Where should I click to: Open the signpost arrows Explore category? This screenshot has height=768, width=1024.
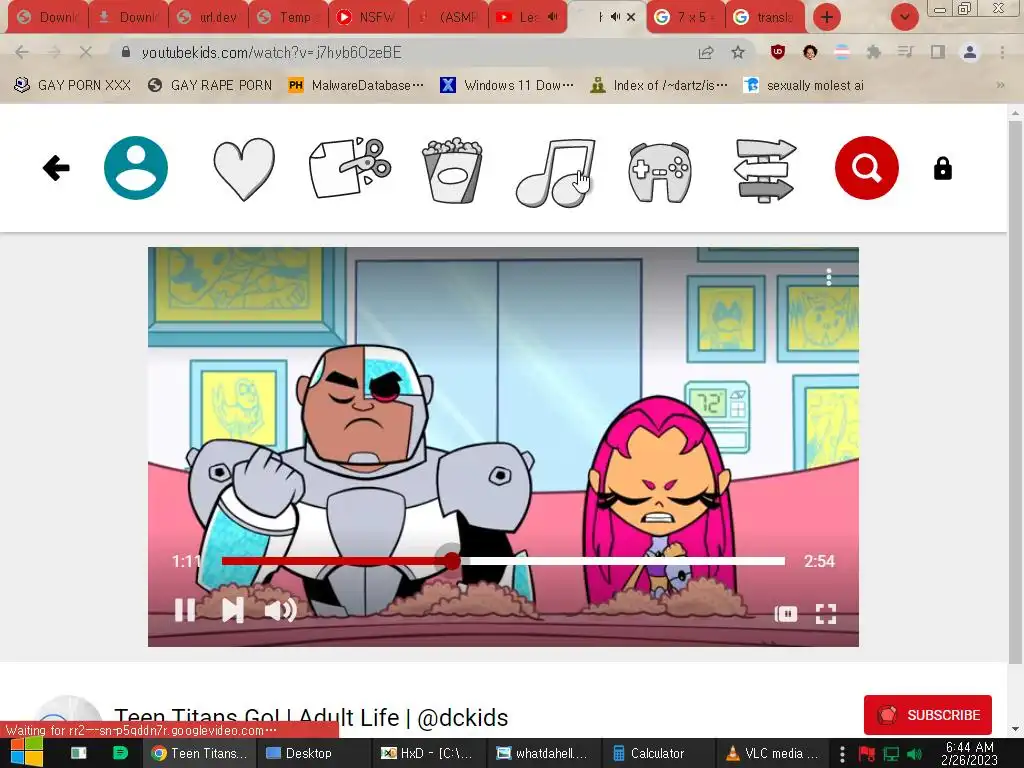(765, 170)
